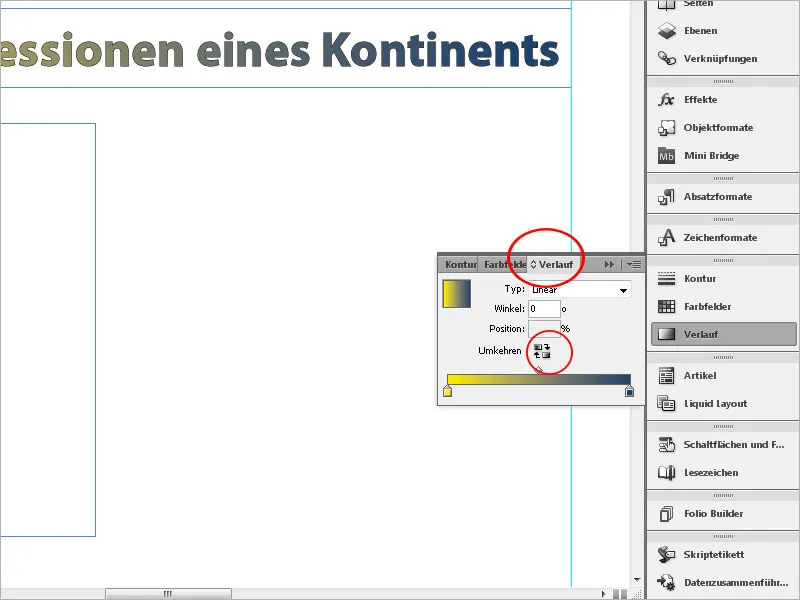This screenshot has width=800, height=600.
Task: Click the split layout view icon in status bar
Action: (x=619, y=594)
